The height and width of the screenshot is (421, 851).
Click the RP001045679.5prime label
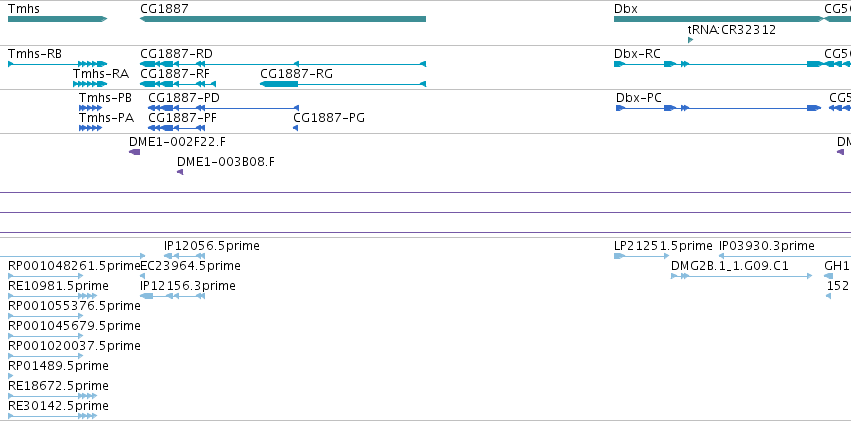coord(74,326)
